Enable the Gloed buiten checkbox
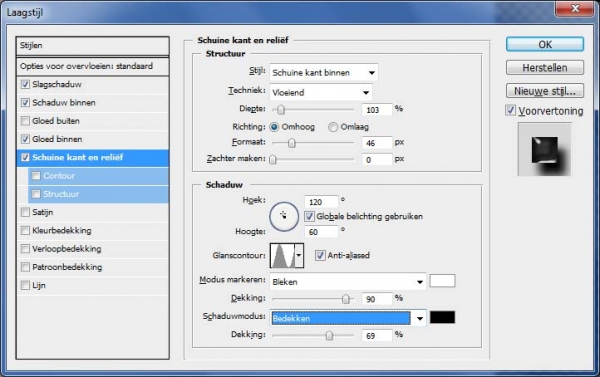 25,121
